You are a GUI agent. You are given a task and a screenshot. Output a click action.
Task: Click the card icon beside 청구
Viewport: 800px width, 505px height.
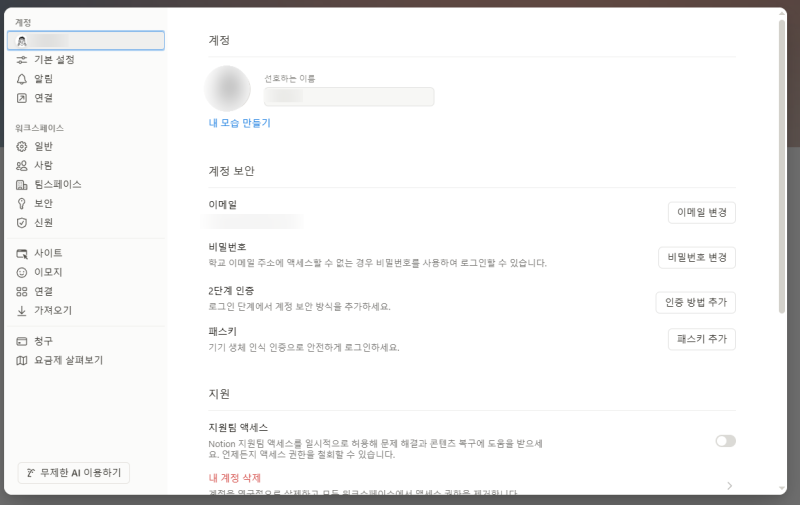(x=21, y=341)
